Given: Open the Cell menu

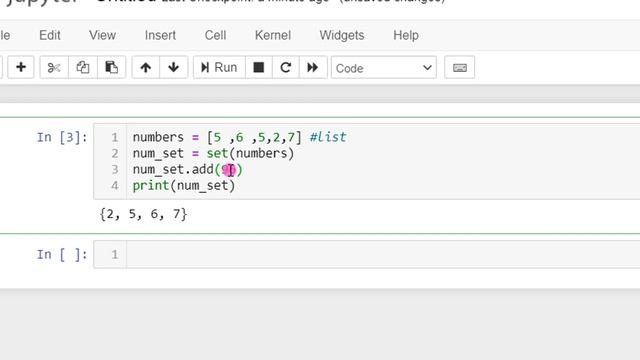Looking at the screenshot, I should click(216, 35).
